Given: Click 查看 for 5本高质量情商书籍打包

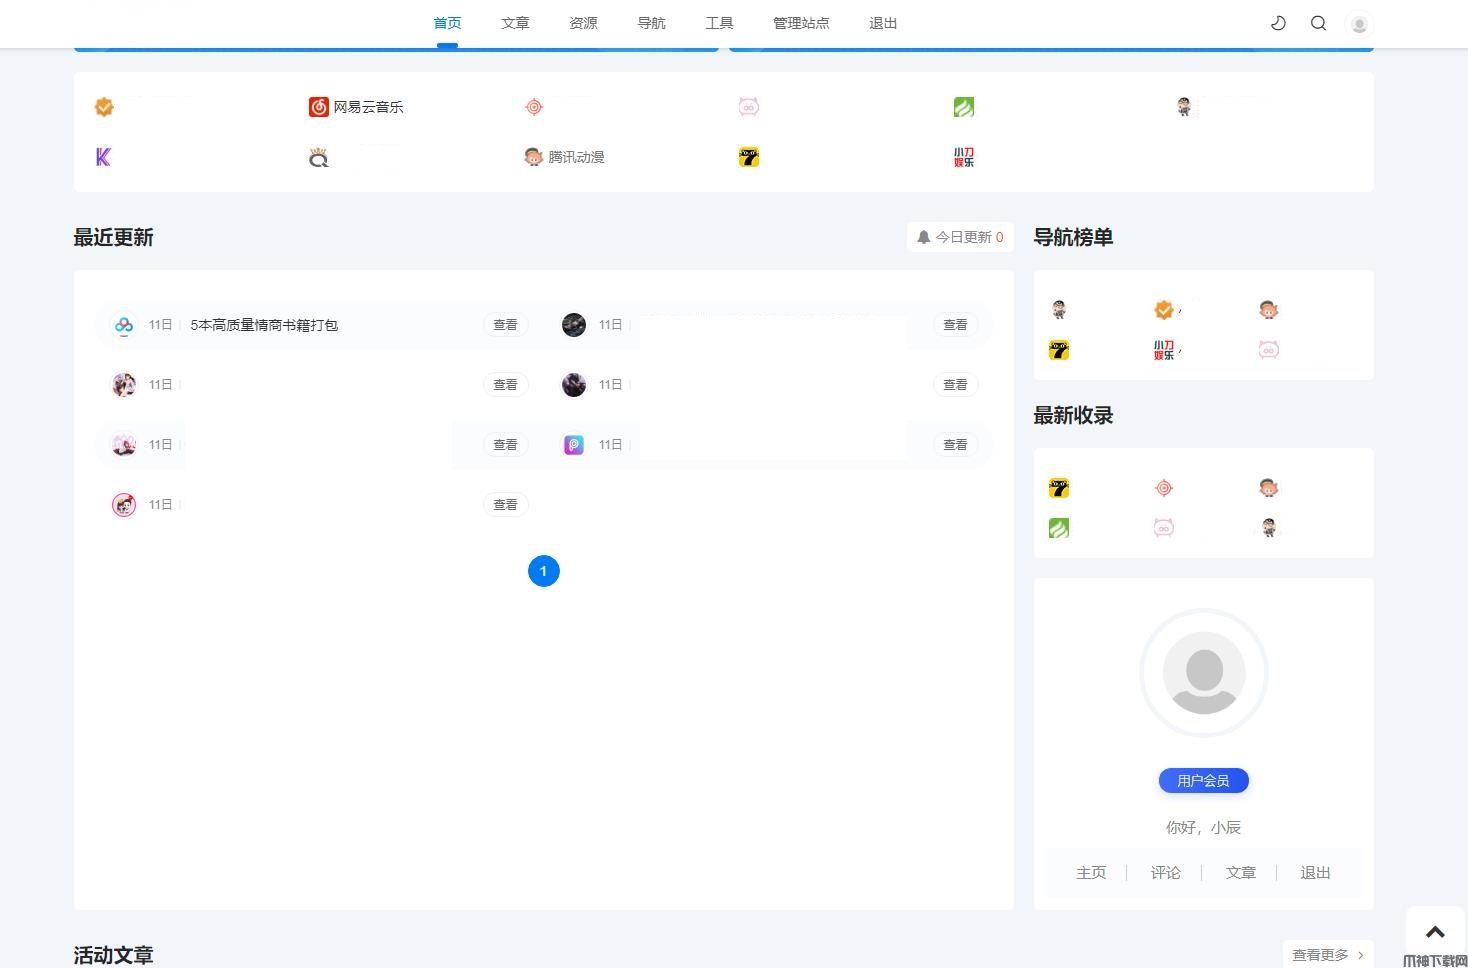Looking at the screenshot, I should (x=505, y=325).
